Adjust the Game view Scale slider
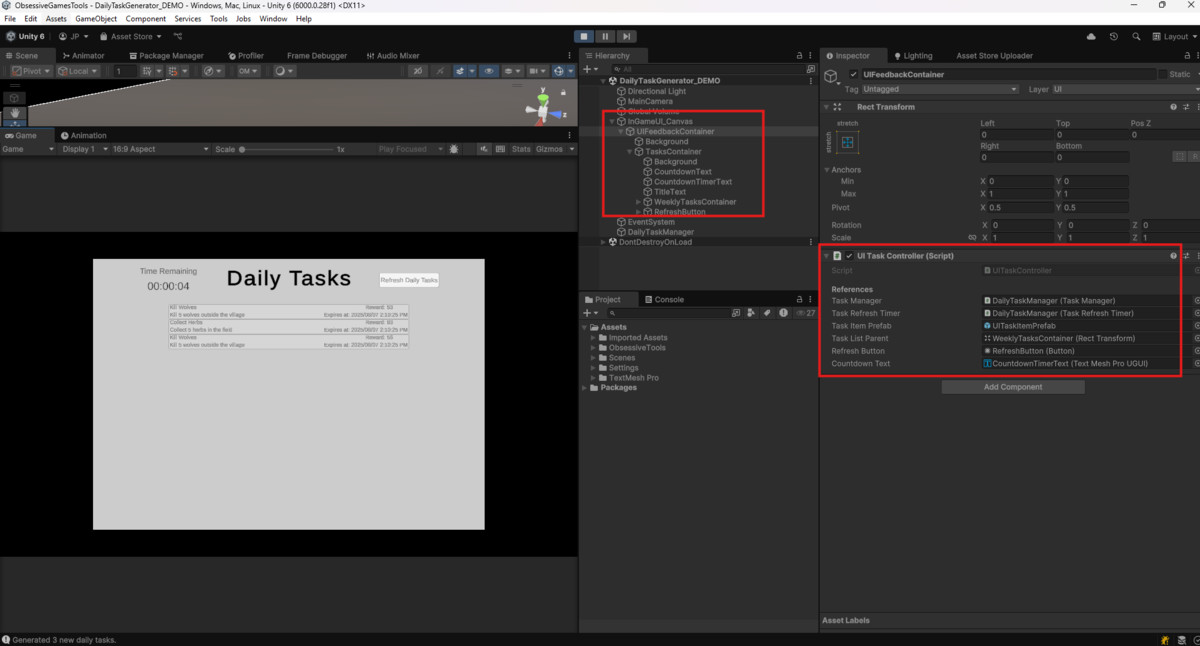This screenshot has width=1200, height=646. pyautogui.click(x=285, y=149)
